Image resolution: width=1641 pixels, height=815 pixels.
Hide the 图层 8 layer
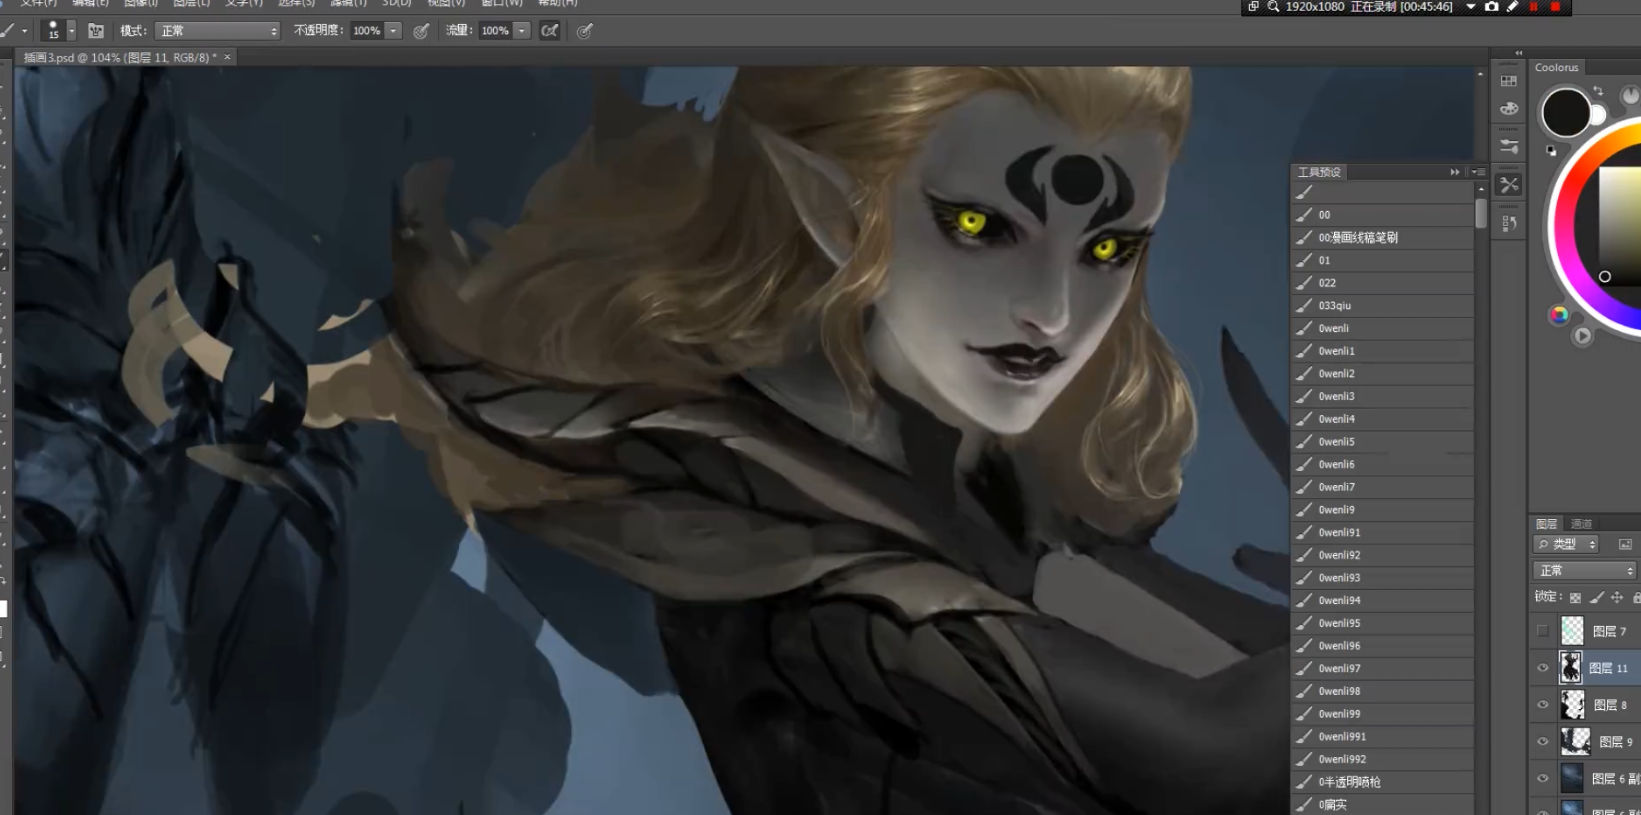(x=1543, y=705)
